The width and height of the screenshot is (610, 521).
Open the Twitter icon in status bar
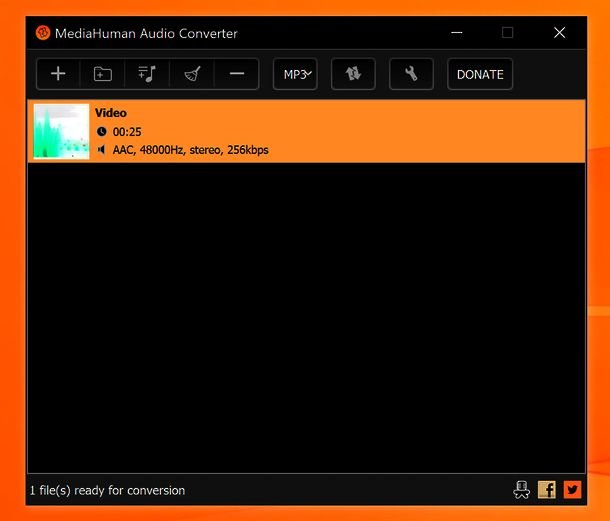(x=572, y=489)
